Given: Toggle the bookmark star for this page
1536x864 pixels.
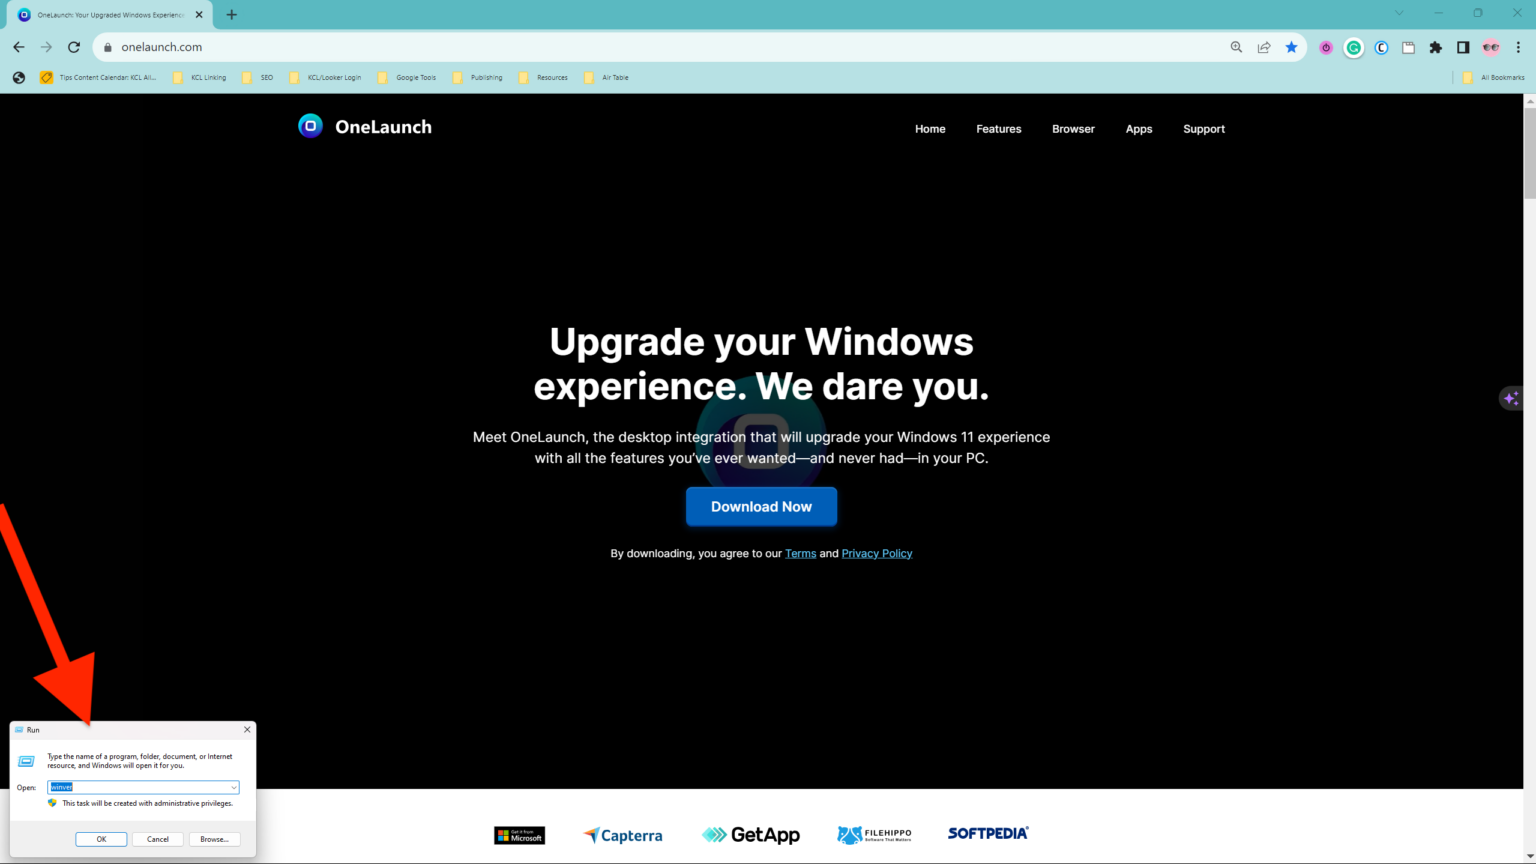Looking at the screenshot, I should tap(1291, 47).
